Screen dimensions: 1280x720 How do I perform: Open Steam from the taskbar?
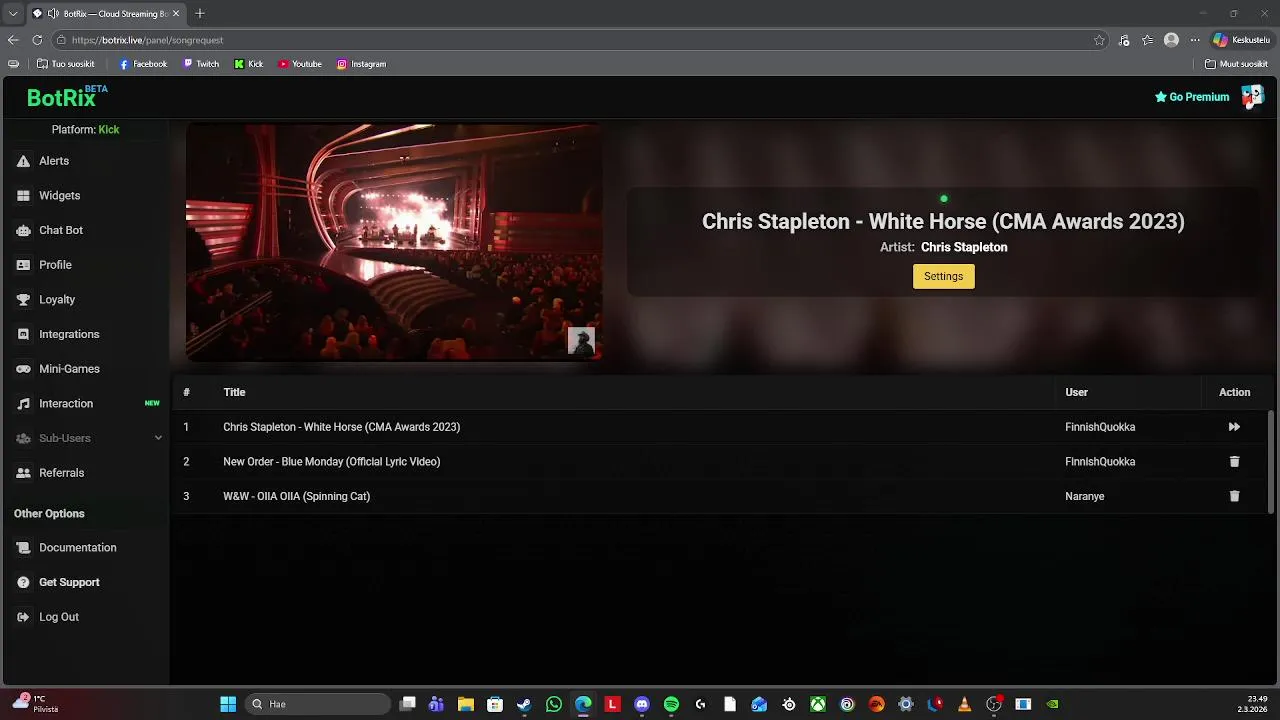524,704
